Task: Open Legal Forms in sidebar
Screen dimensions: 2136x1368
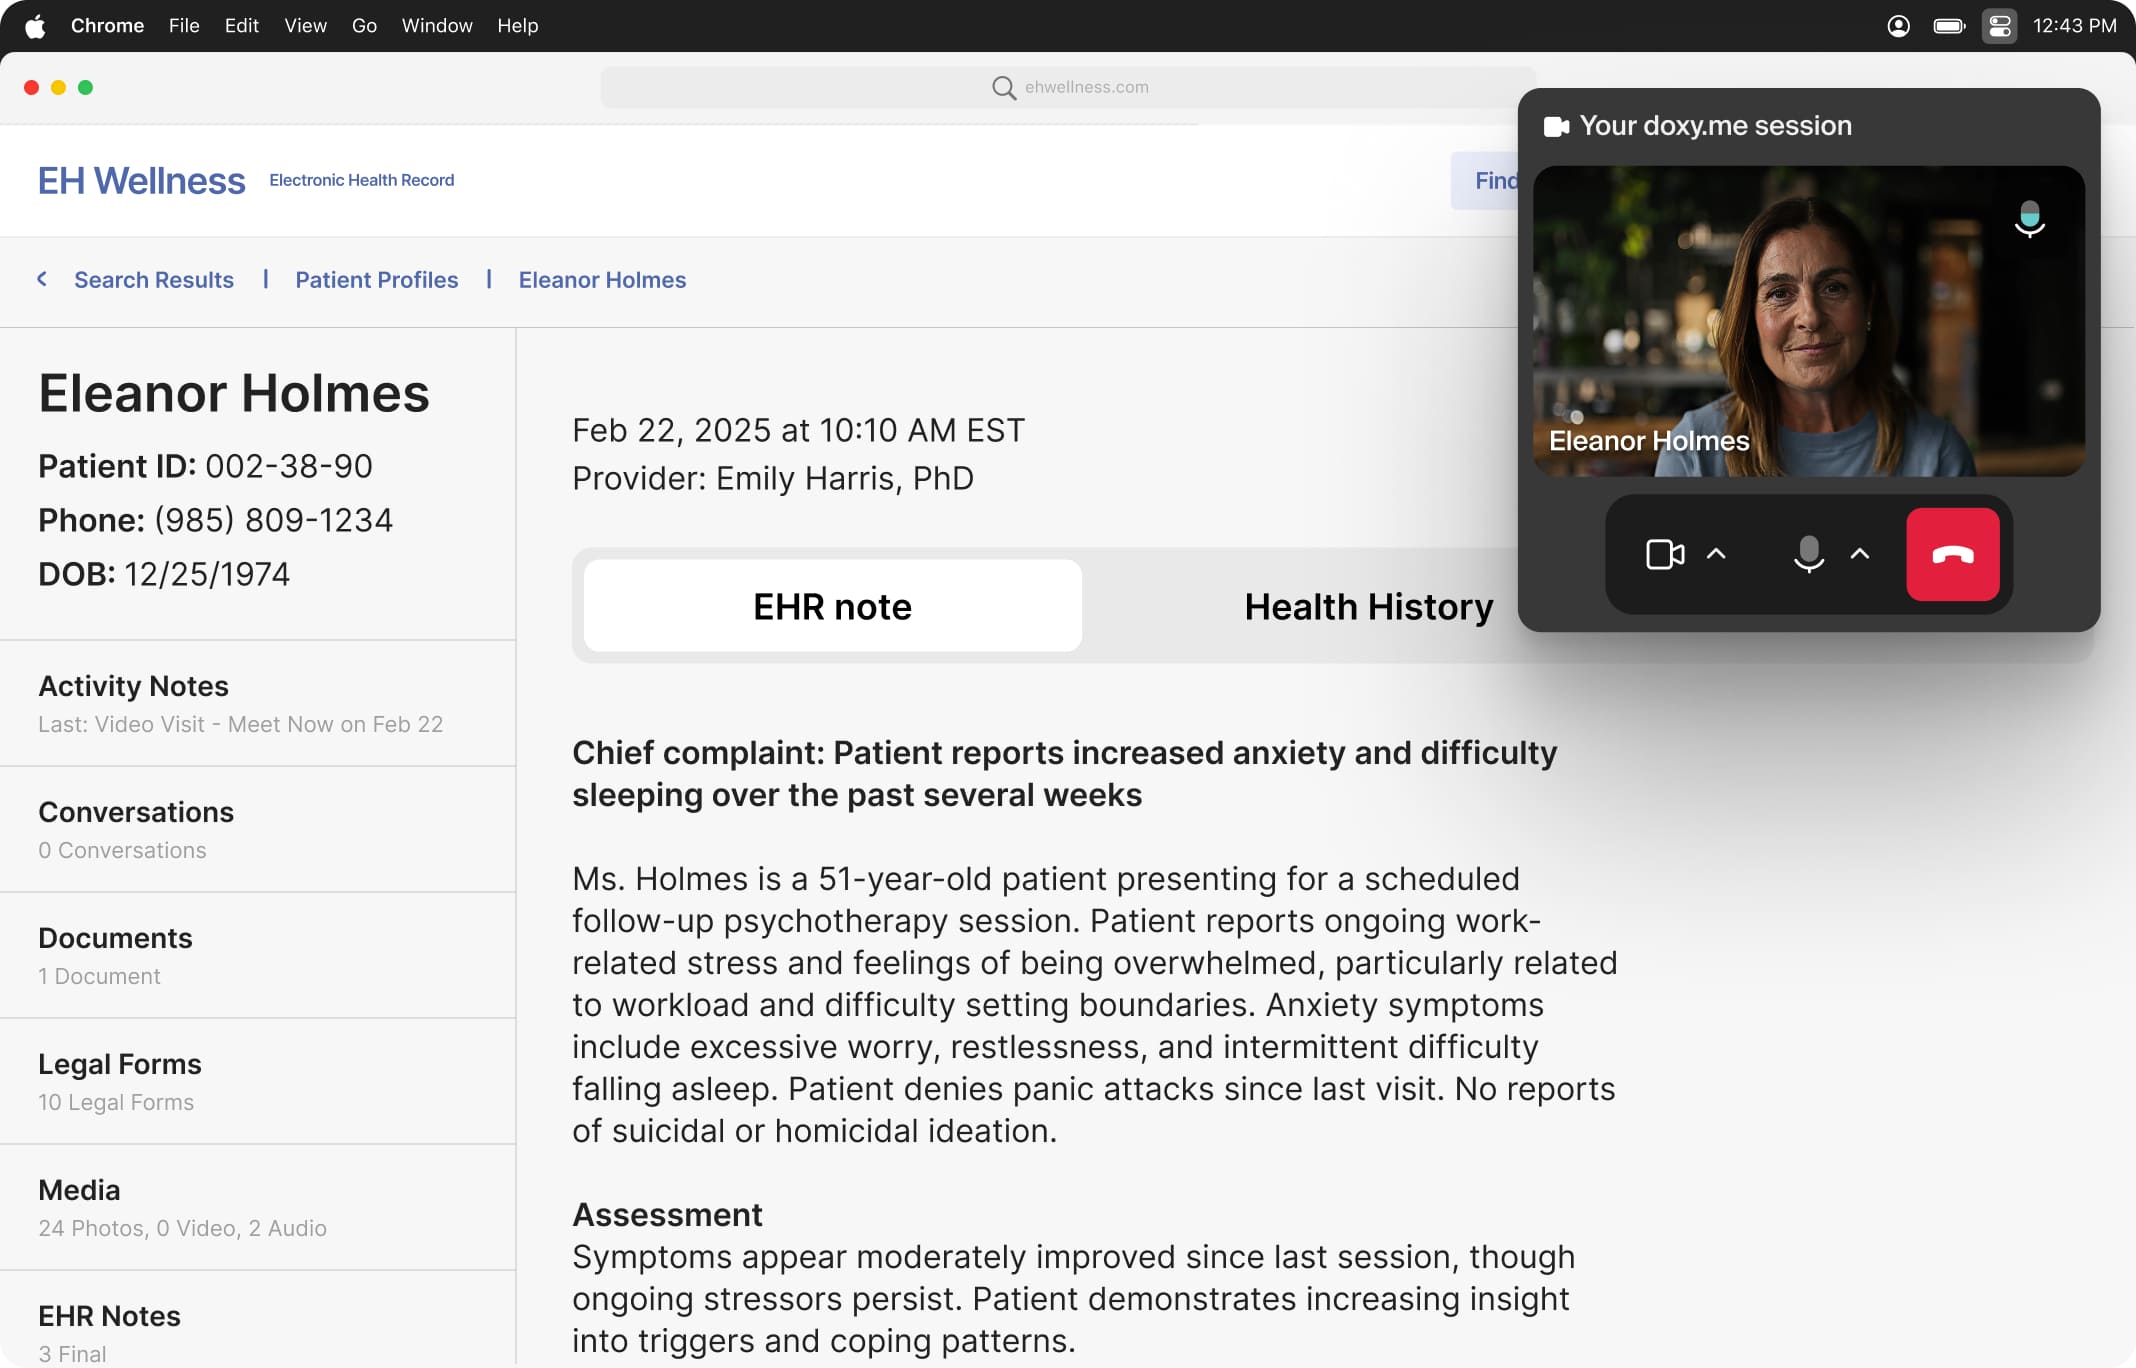Action: pyautogui.click(x=120, y=1064)
